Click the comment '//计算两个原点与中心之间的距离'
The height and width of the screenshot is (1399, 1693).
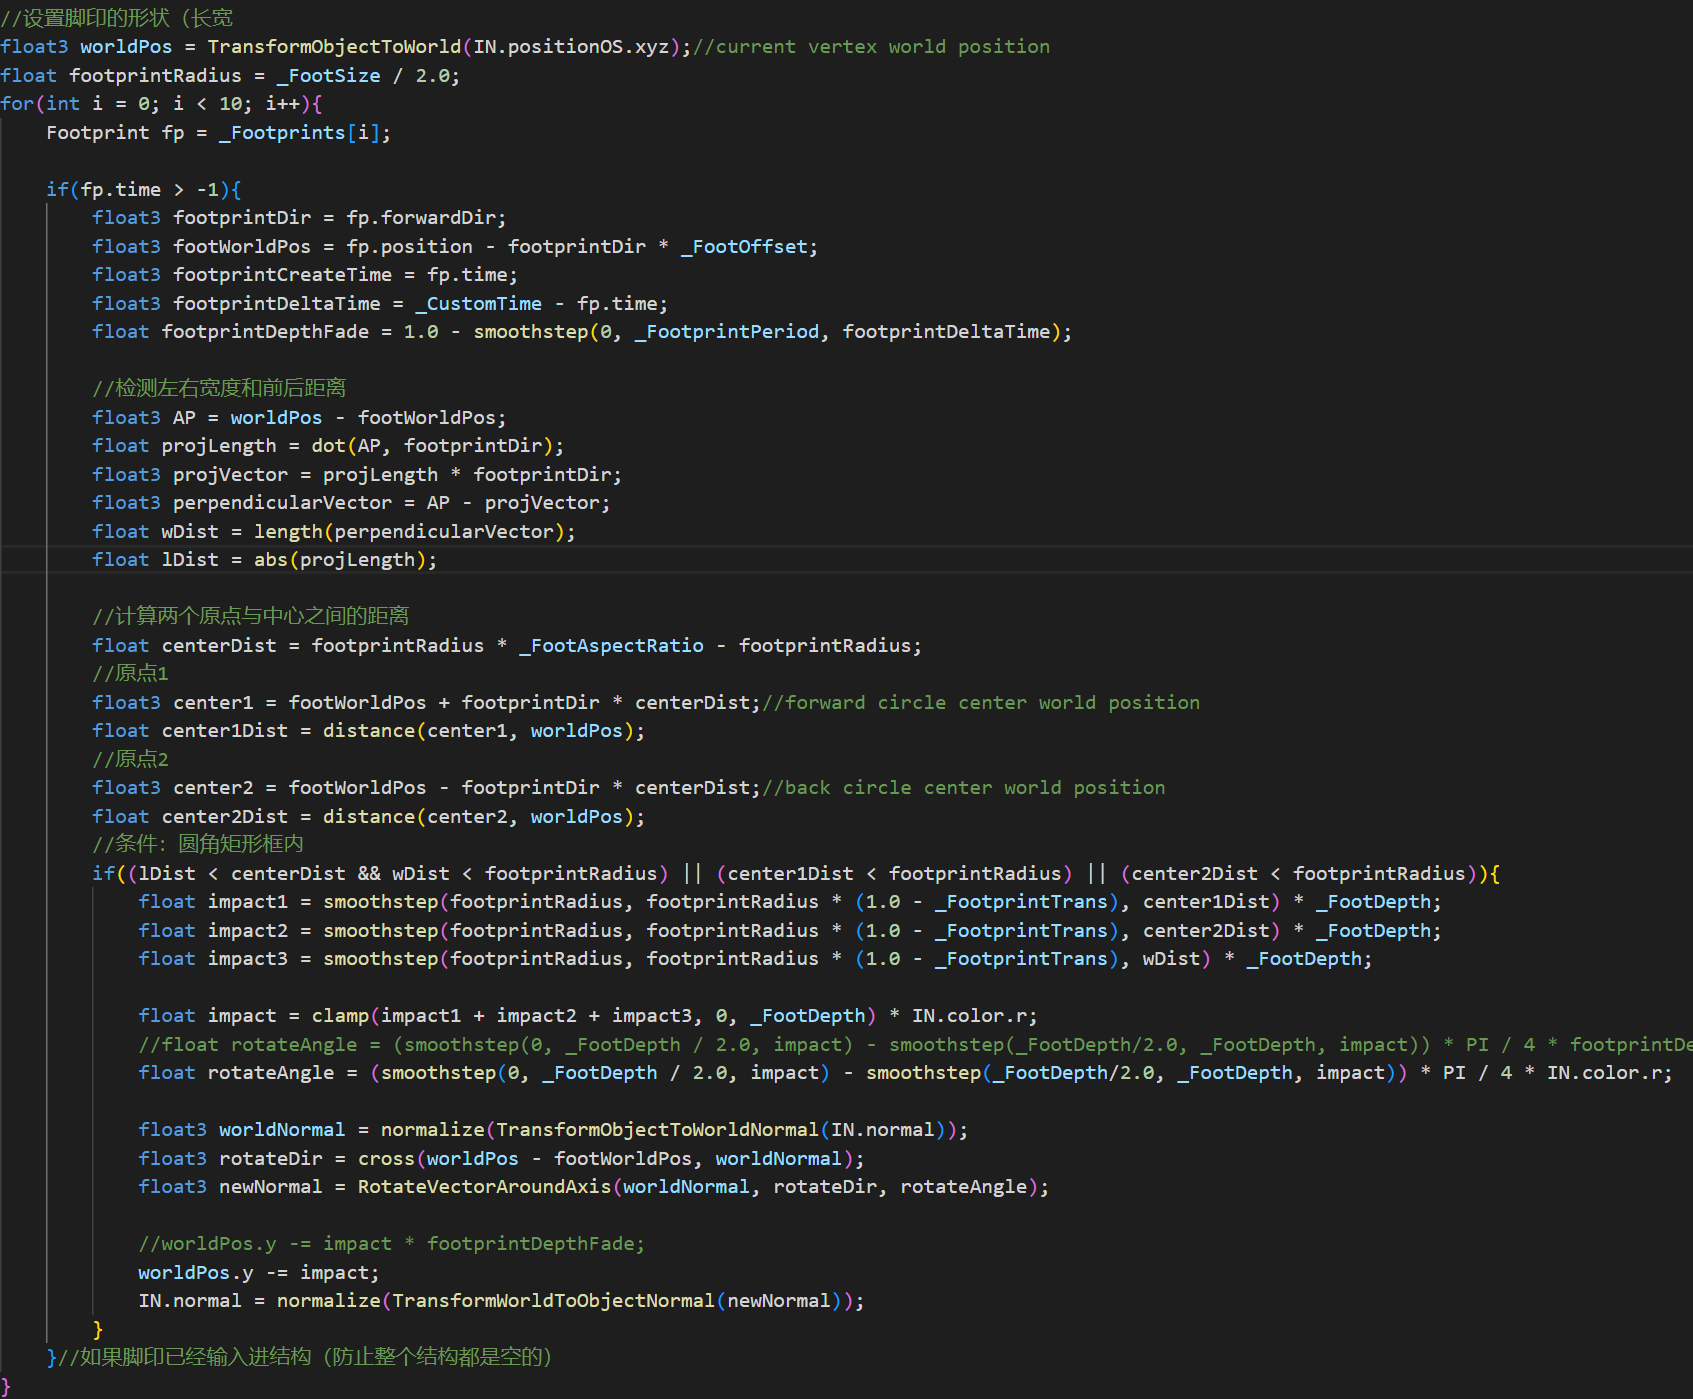(x=251, y=616)
